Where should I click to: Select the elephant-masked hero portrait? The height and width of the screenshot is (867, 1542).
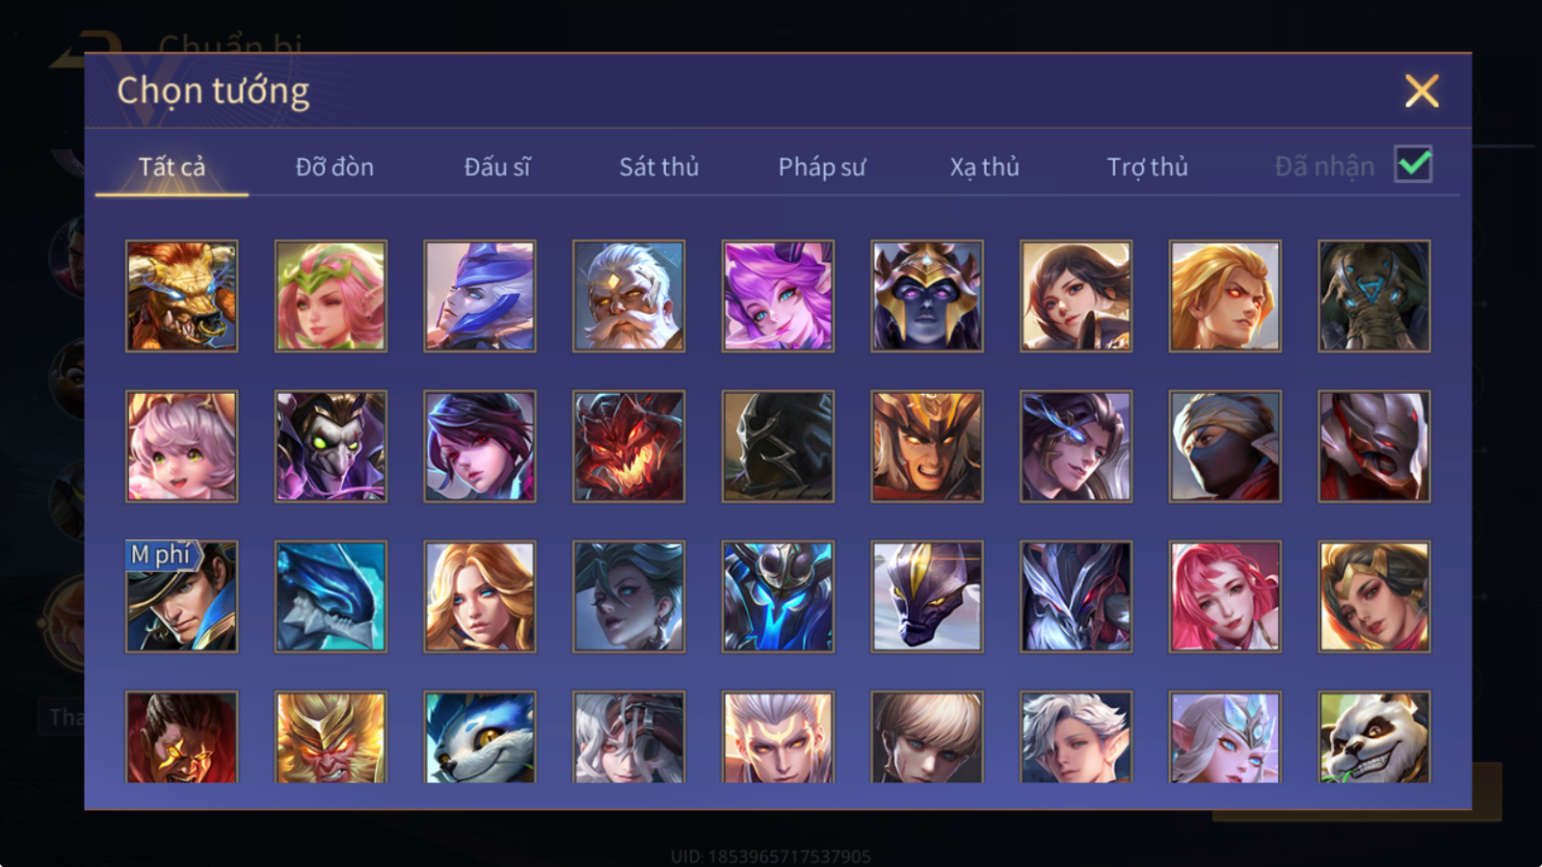click(x=1374, y=296)
